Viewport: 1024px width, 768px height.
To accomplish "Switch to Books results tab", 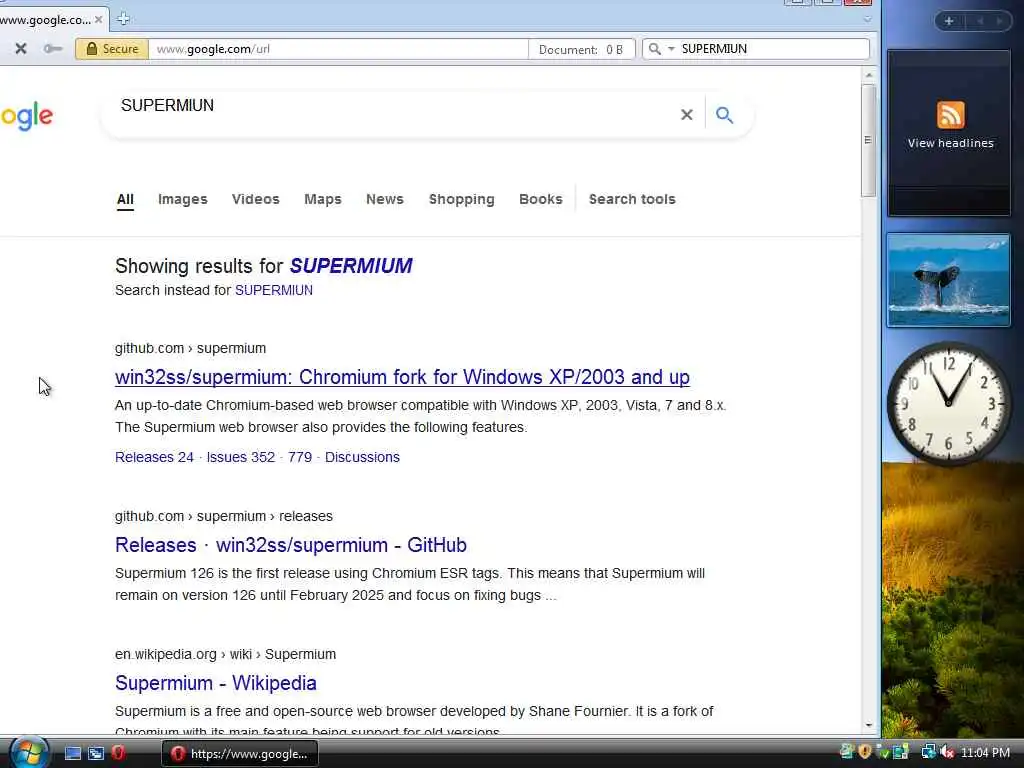I will click(541, 199).
